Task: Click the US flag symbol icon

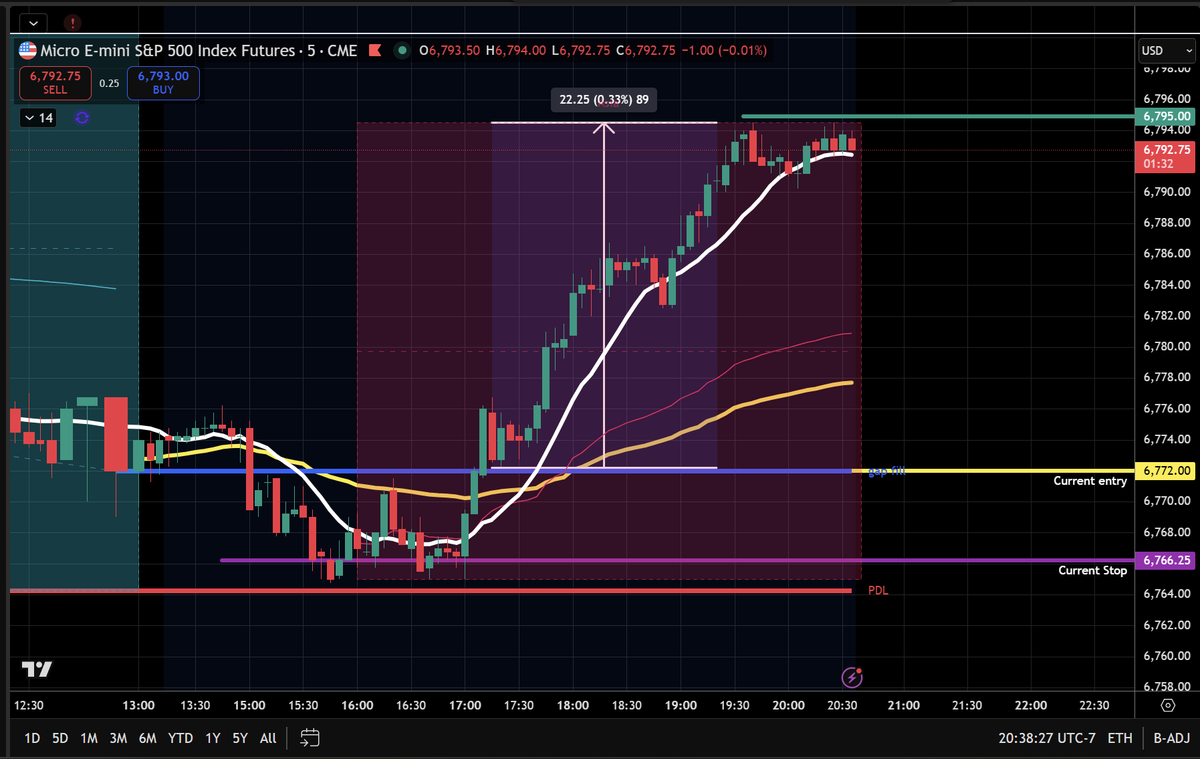Action: pyautogui.click(x=27, y=50)
